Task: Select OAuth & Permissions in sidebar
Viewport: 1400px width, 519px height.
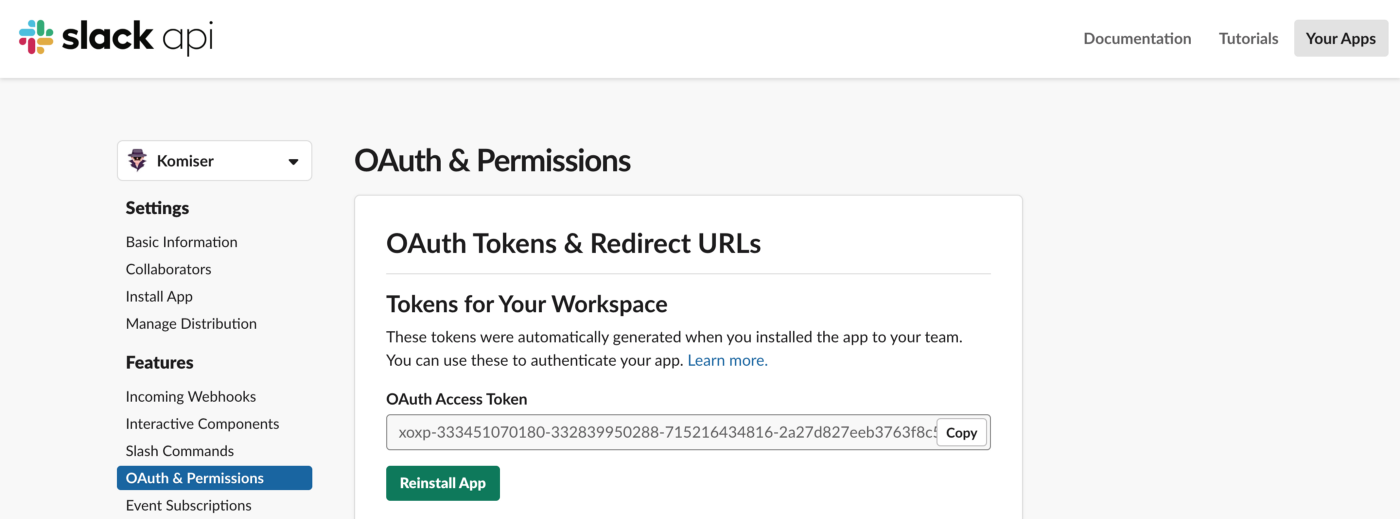Action: click(x=214, y=478)
